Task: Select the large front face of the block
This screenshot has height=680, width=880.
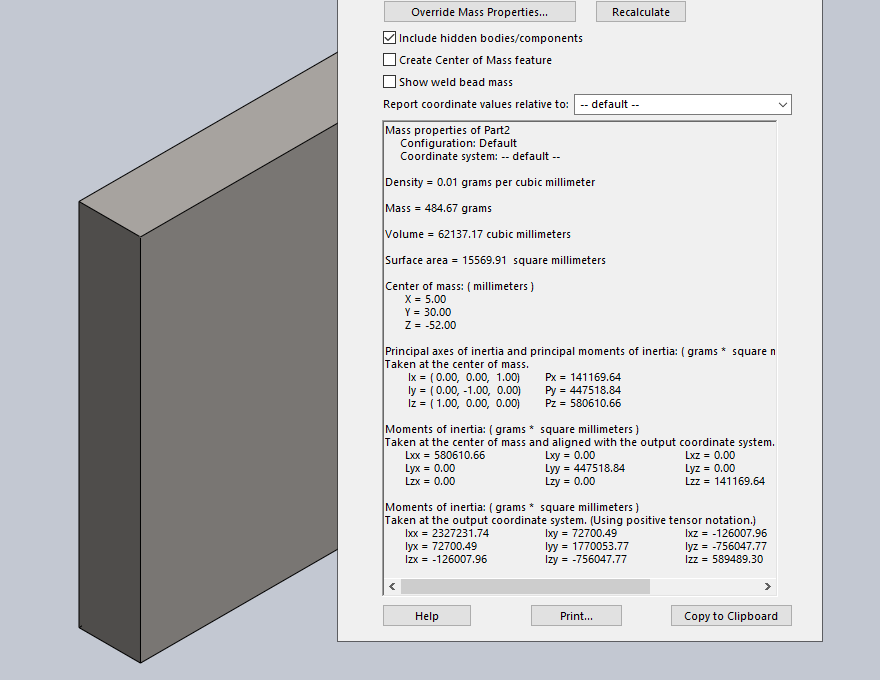Action: [x=240, y=420]
